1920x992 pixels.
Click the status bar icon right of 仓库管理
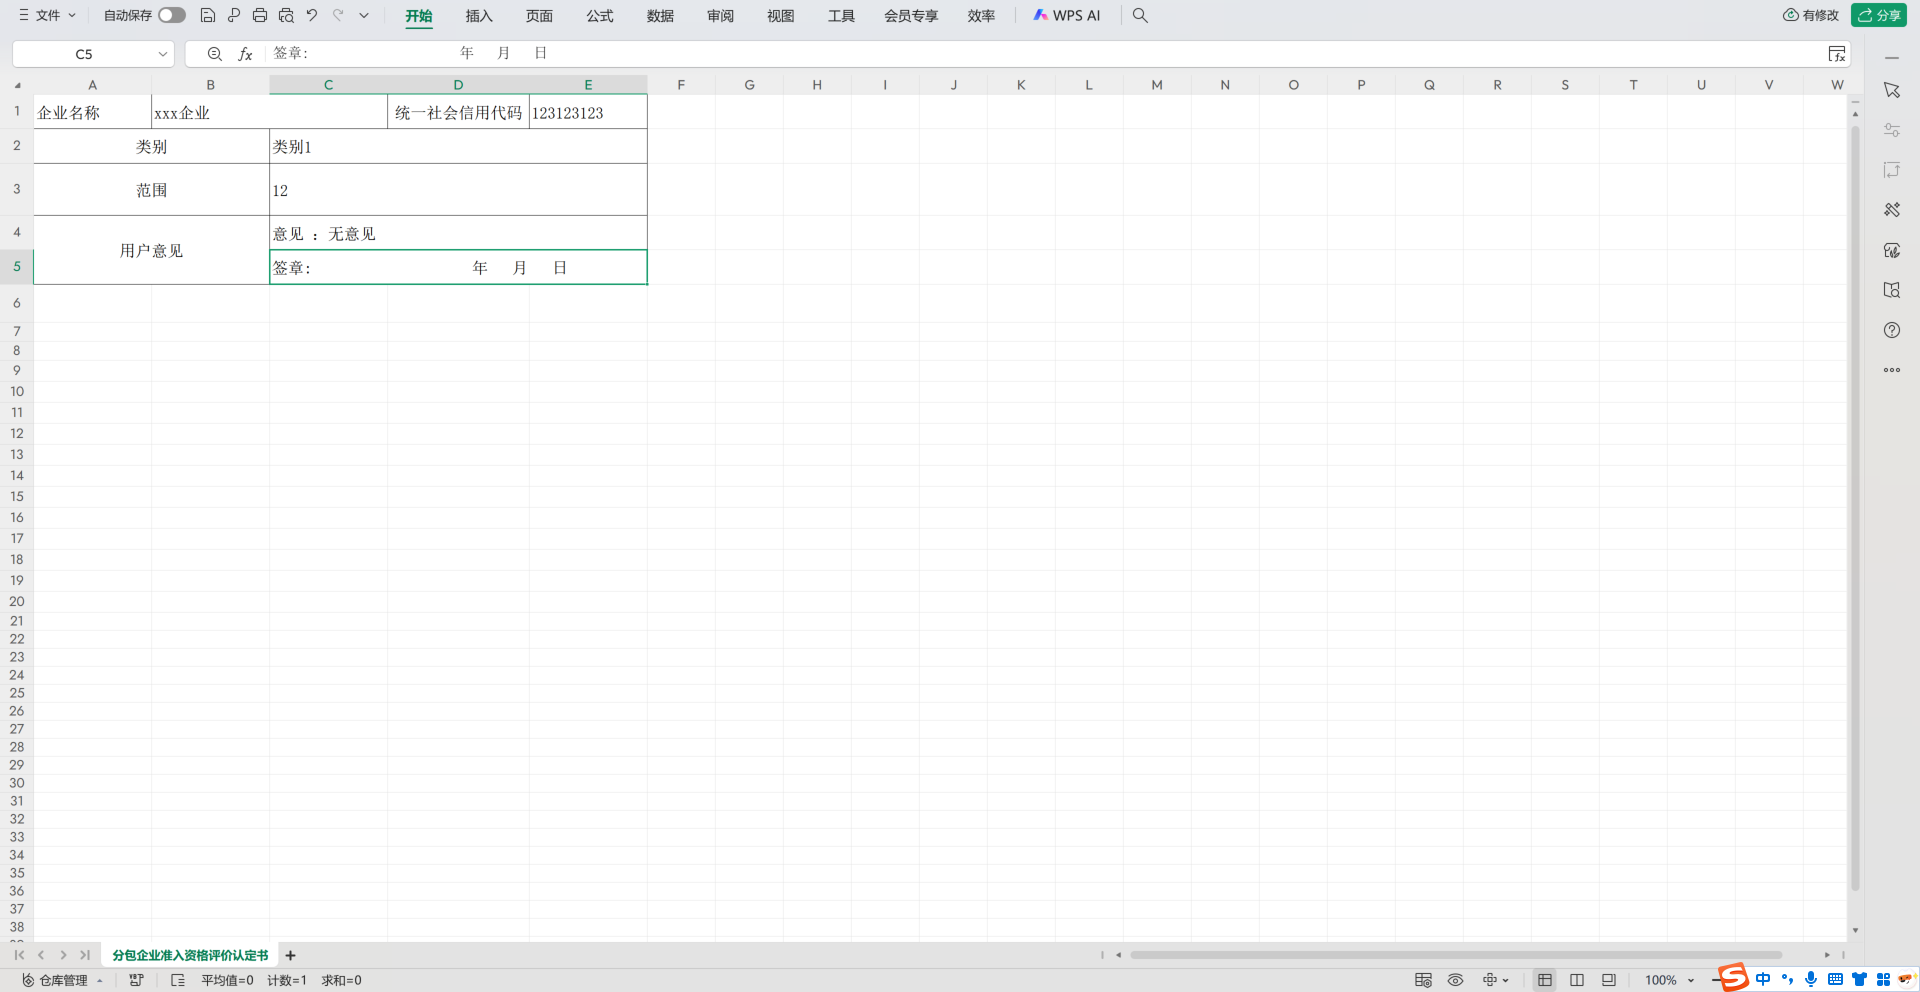tap(136, 980)
